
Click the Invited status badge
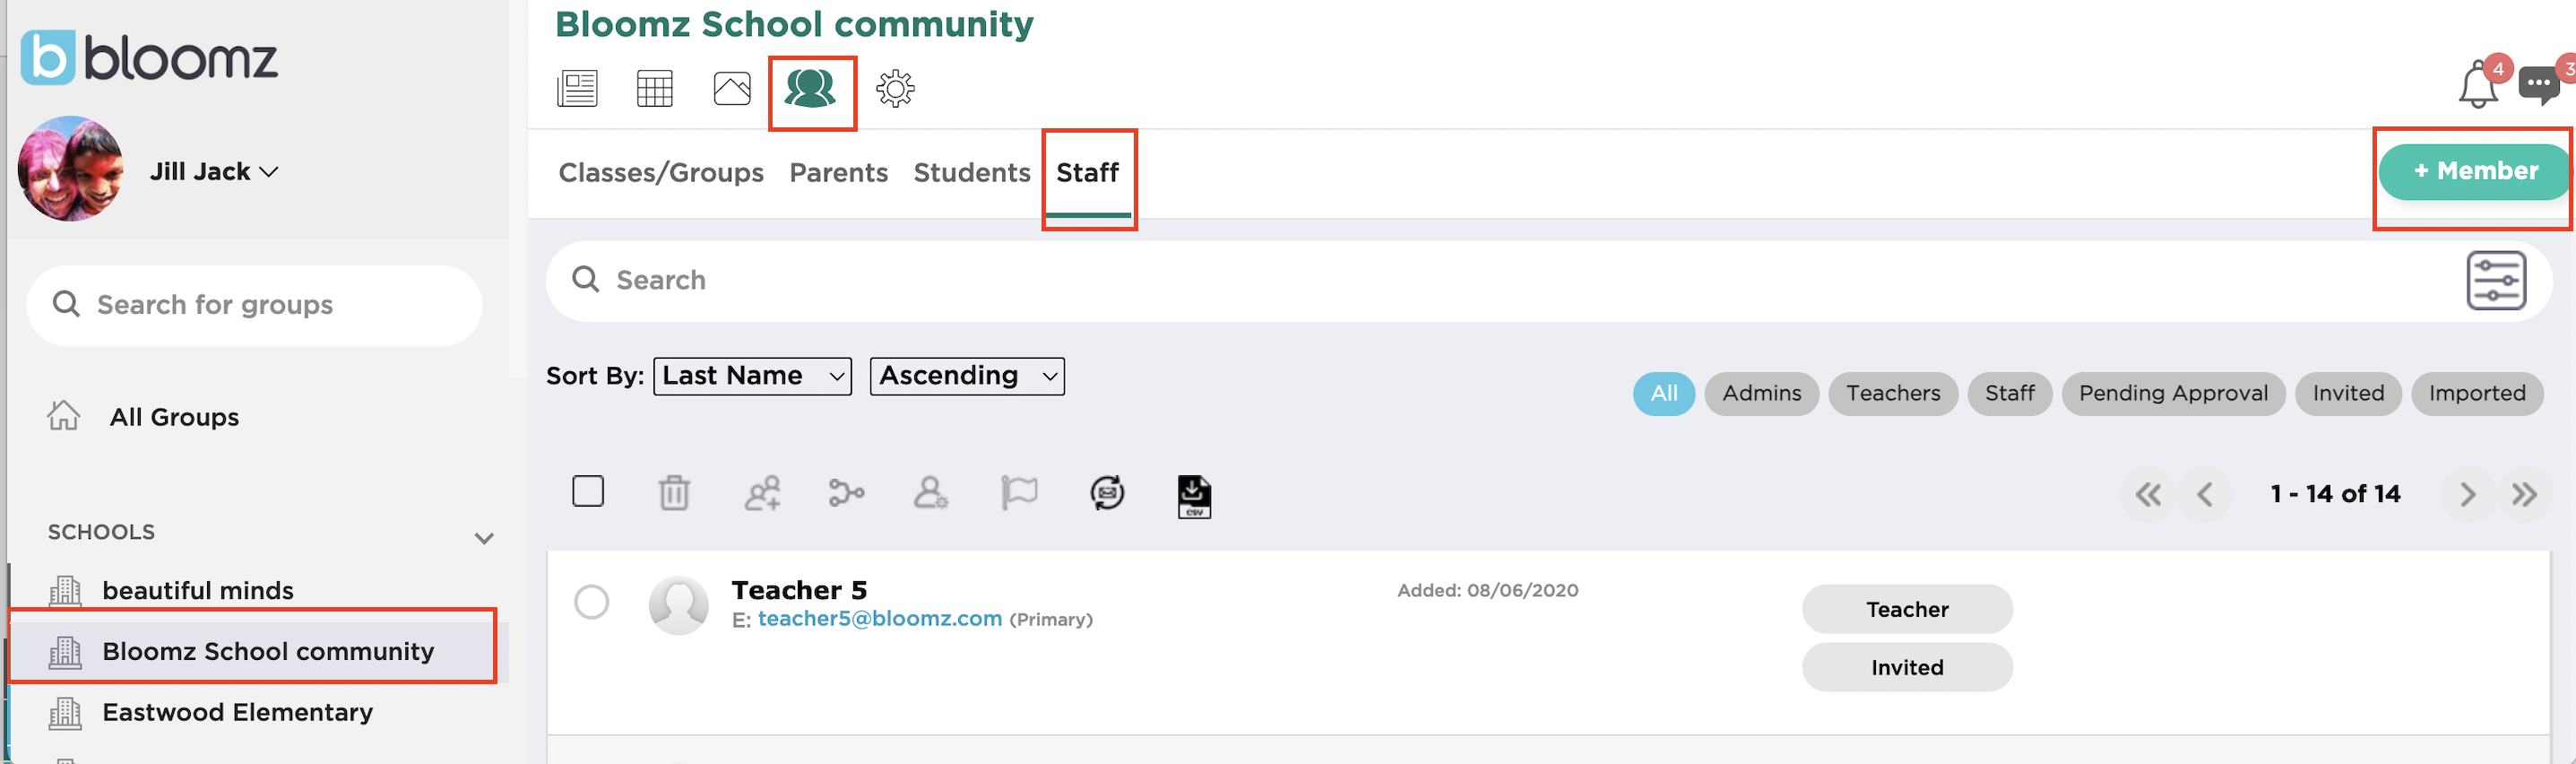(1907, 668)
